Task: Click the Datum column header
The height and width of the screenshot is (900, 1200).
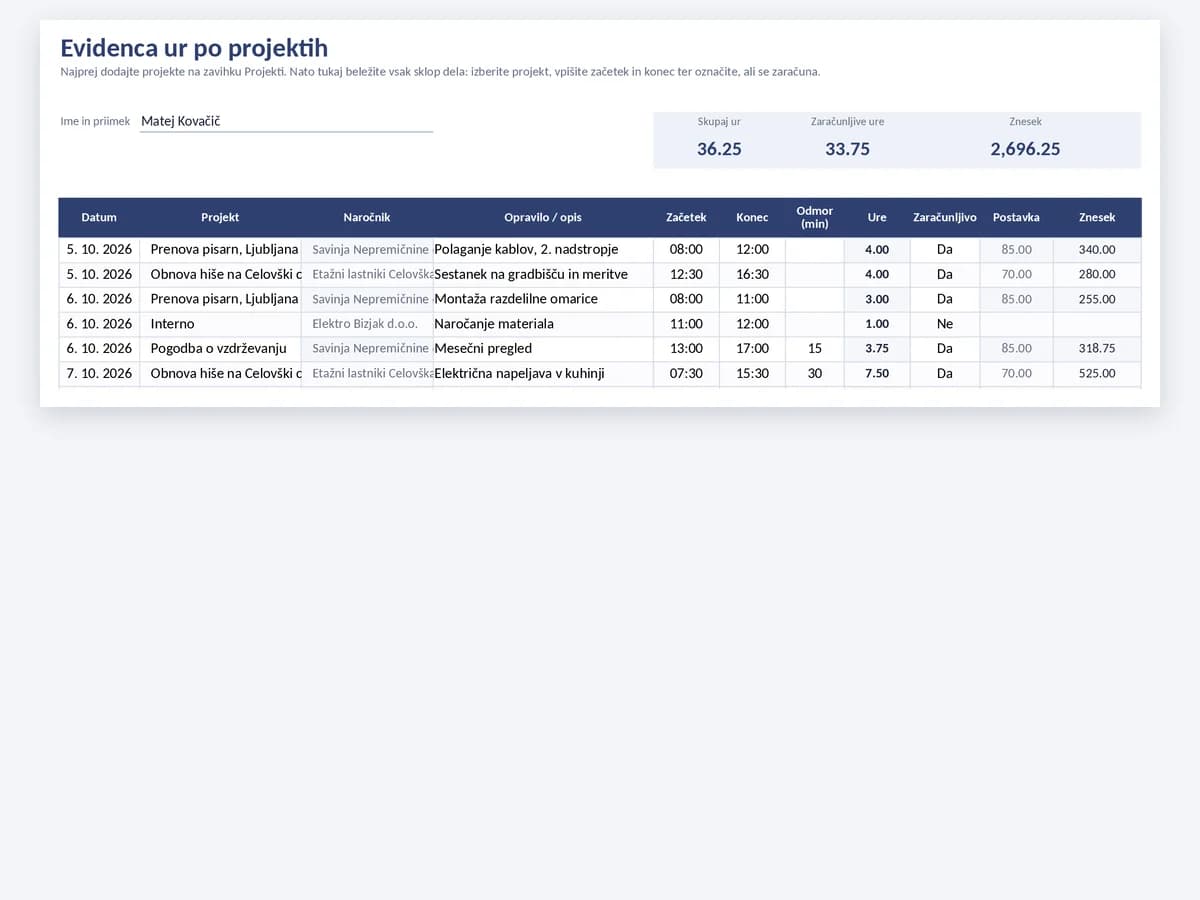Action: coord(99,217)
